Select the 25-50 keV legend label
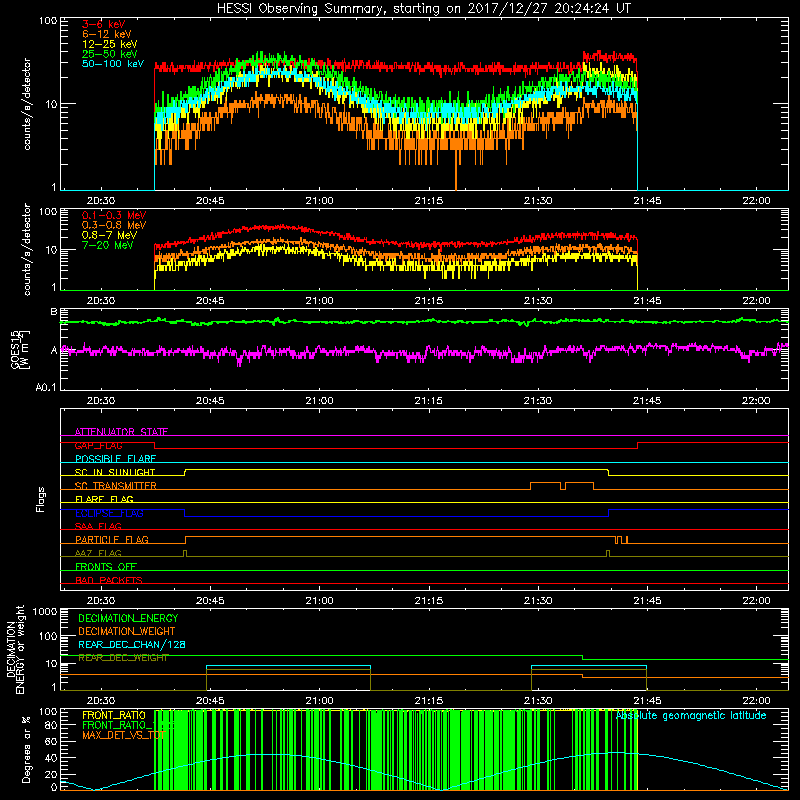Image resolution: width=800 pixels, height=800 pixels. (109, 54)
